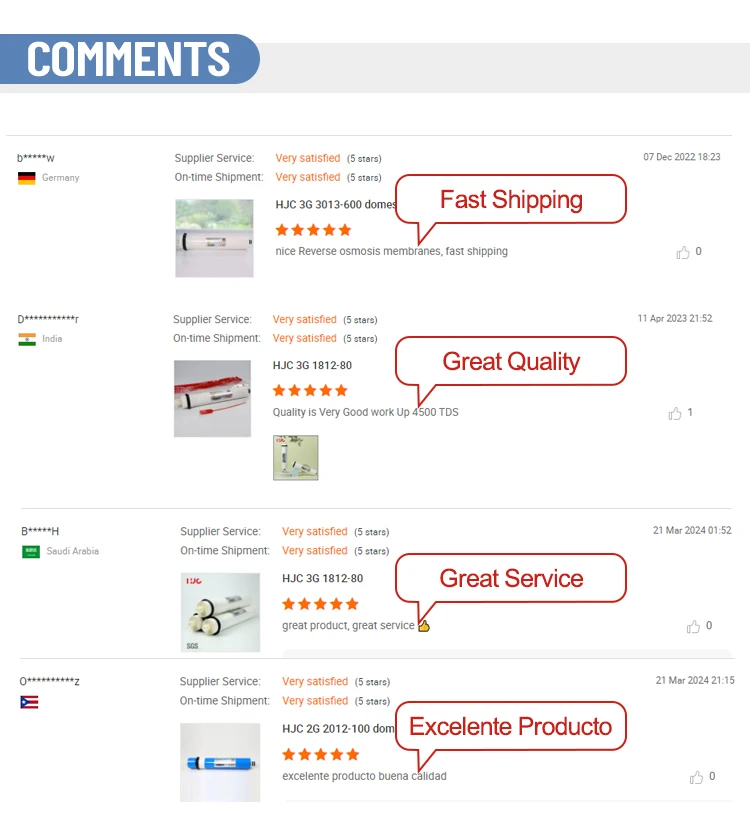Viewport: 750px width, 832px height.
Task: Open HJC 3G 1812-80 title in India review
Action: pyautogui.click(x=312, y=365)
